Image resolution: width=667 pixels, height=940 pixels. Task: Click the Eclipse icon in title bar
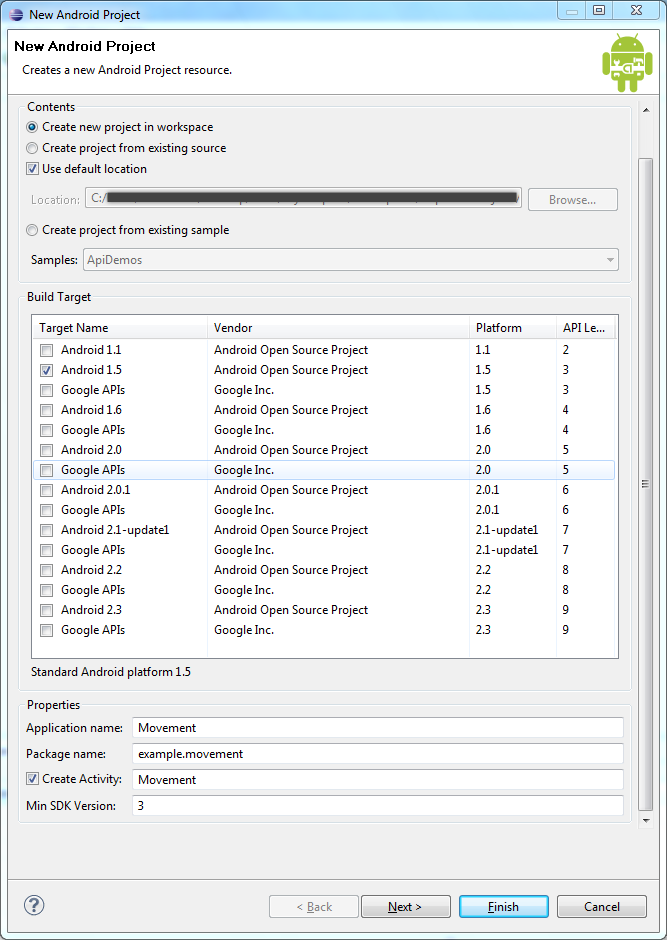click(x=16, y=14)
